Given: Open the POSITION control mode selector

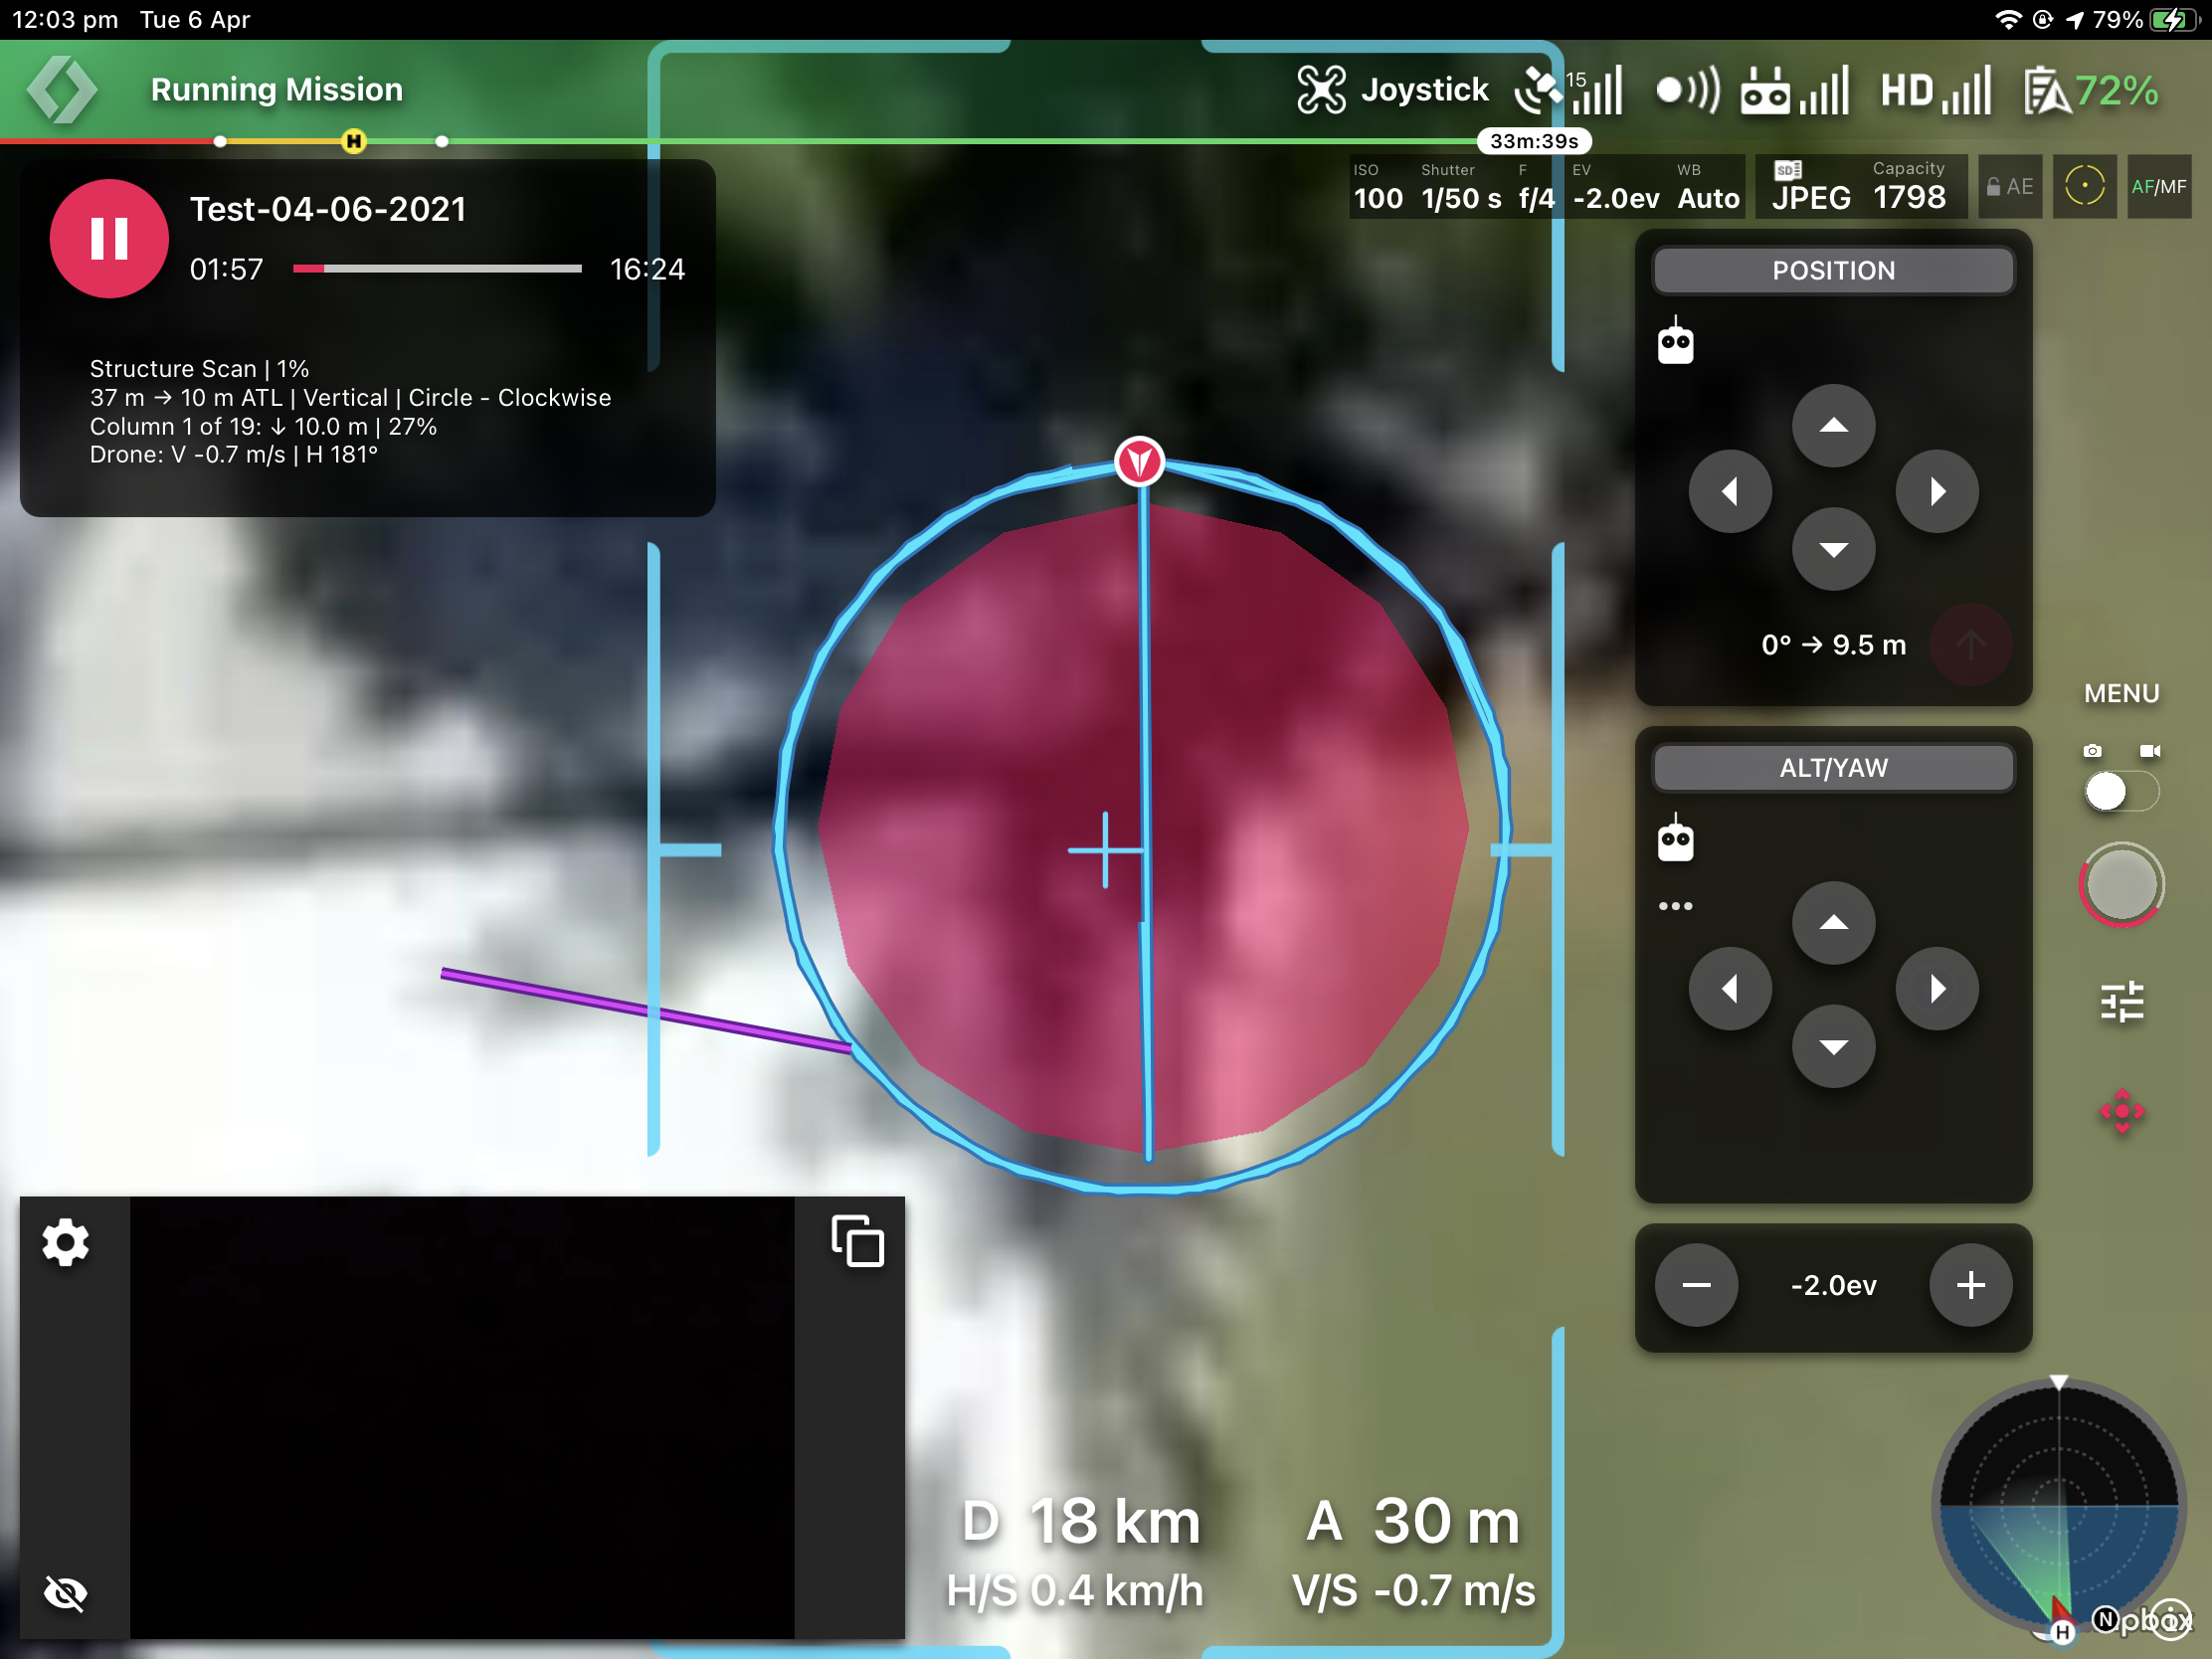Looking at the screenshot, I should pos(1833,271).
